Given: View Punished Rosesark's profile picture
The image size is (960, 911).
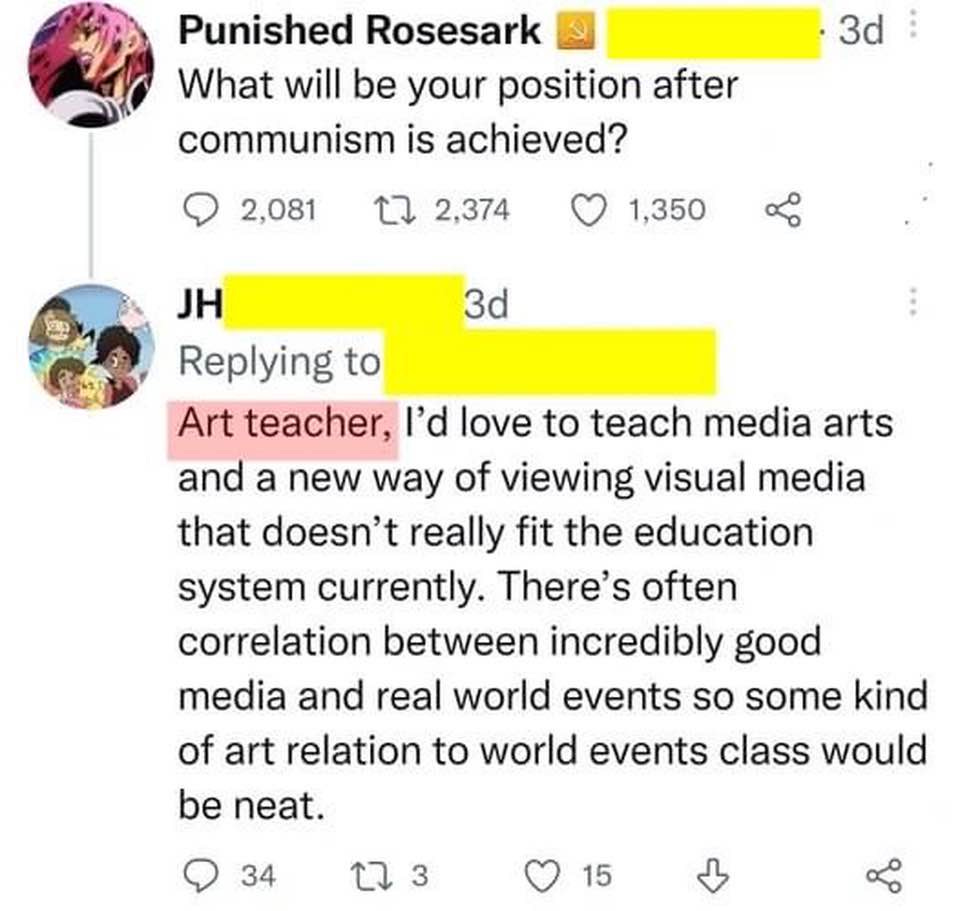Looking at the screenshot, I should (91, 65).
